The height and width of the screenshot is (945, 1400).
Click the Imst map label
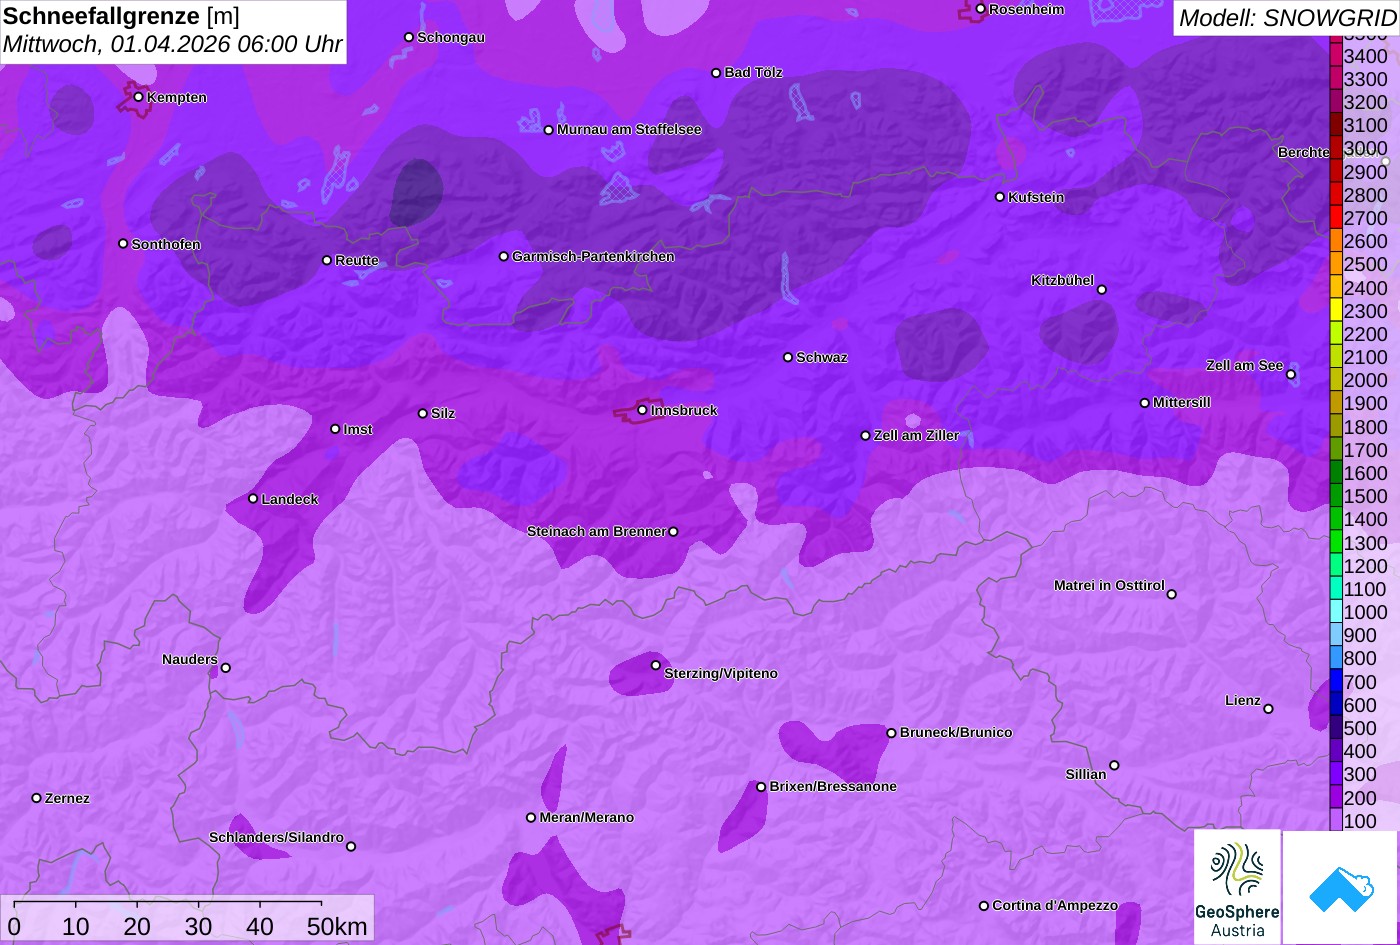[358, 429]
